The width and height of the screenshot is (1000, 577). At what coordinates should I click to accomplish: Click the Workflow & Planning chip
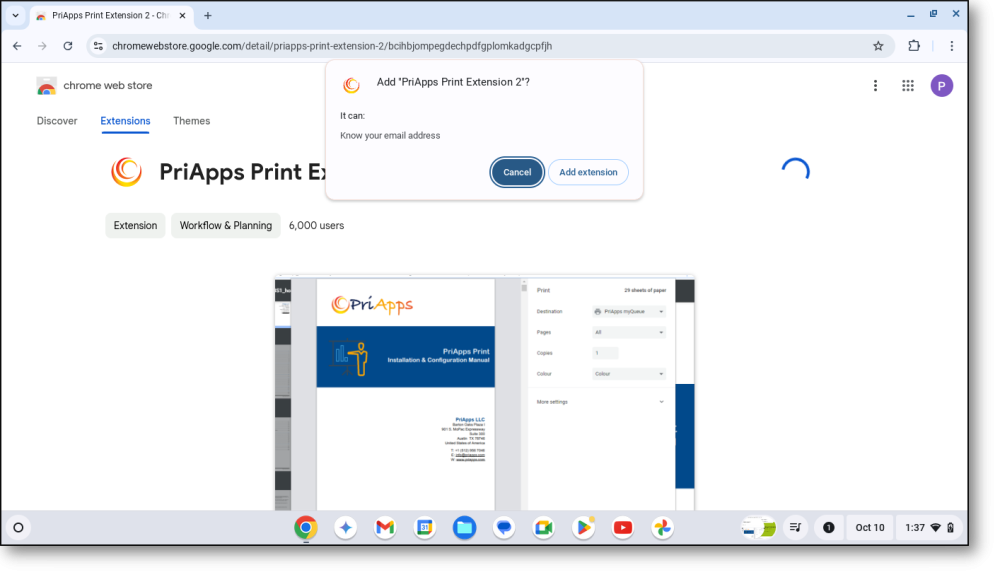[226, 226]
